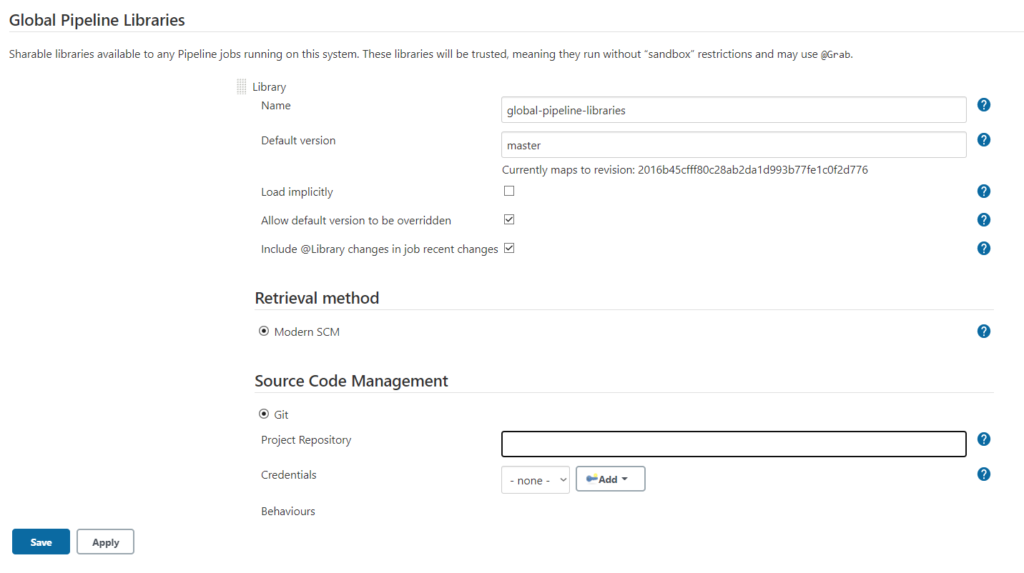Focus the Project Repository text field
Image resolution: width=1024 pixels, height=573 pixels.
coord(733,444)
